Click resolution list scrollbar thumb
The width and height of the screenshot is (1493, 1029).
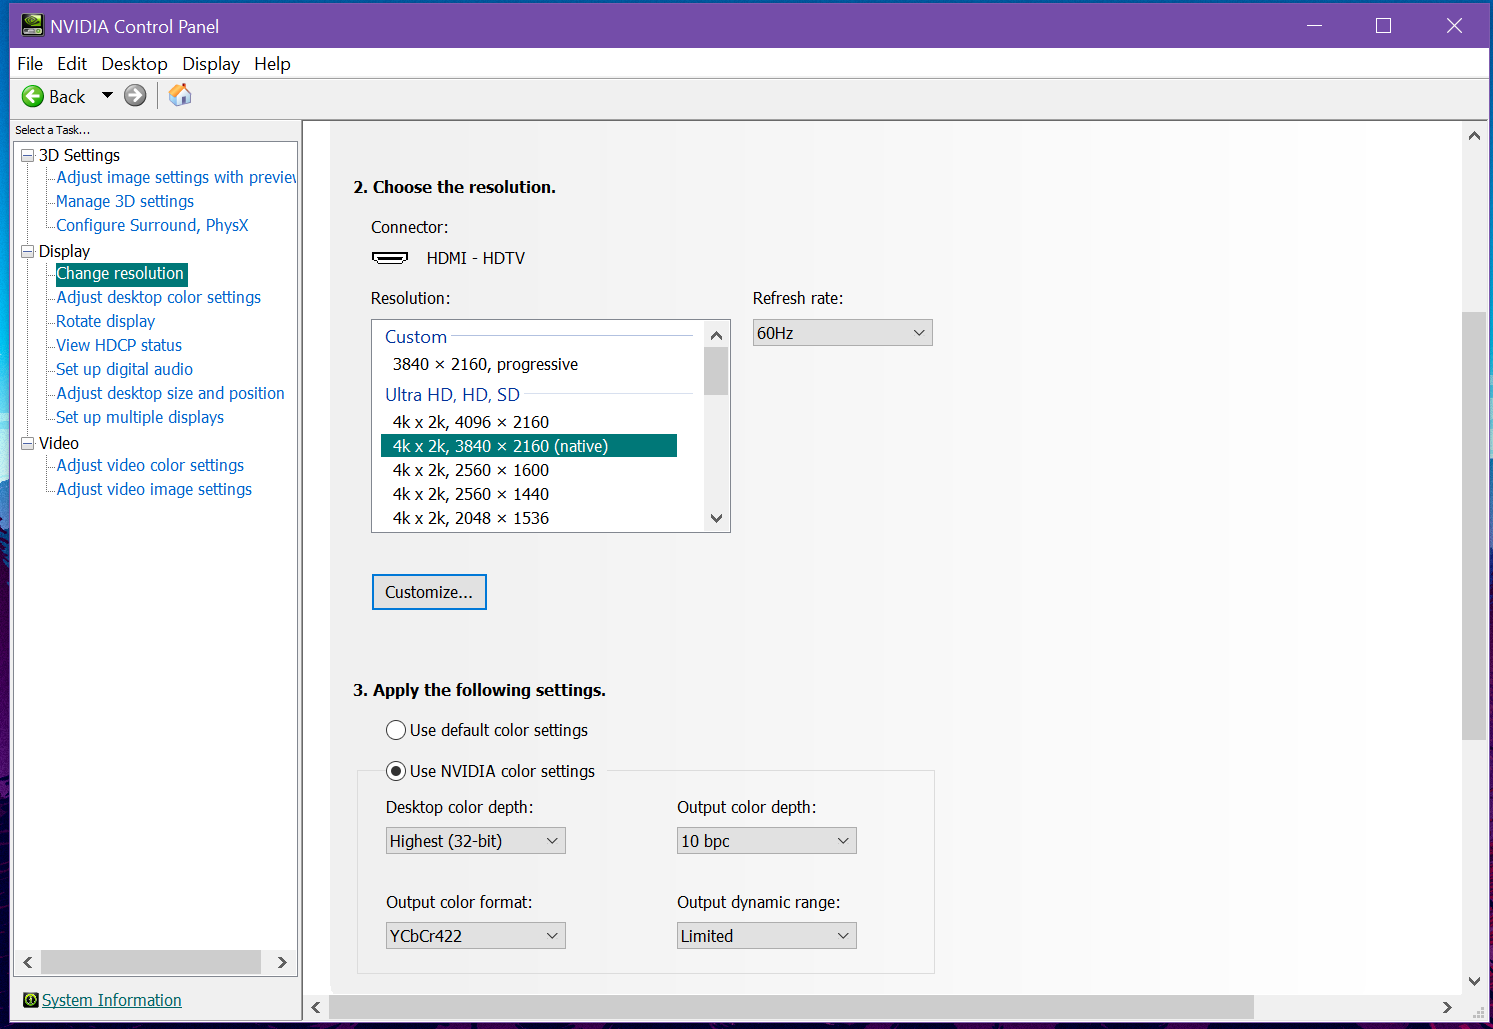[x=716, y=371]
